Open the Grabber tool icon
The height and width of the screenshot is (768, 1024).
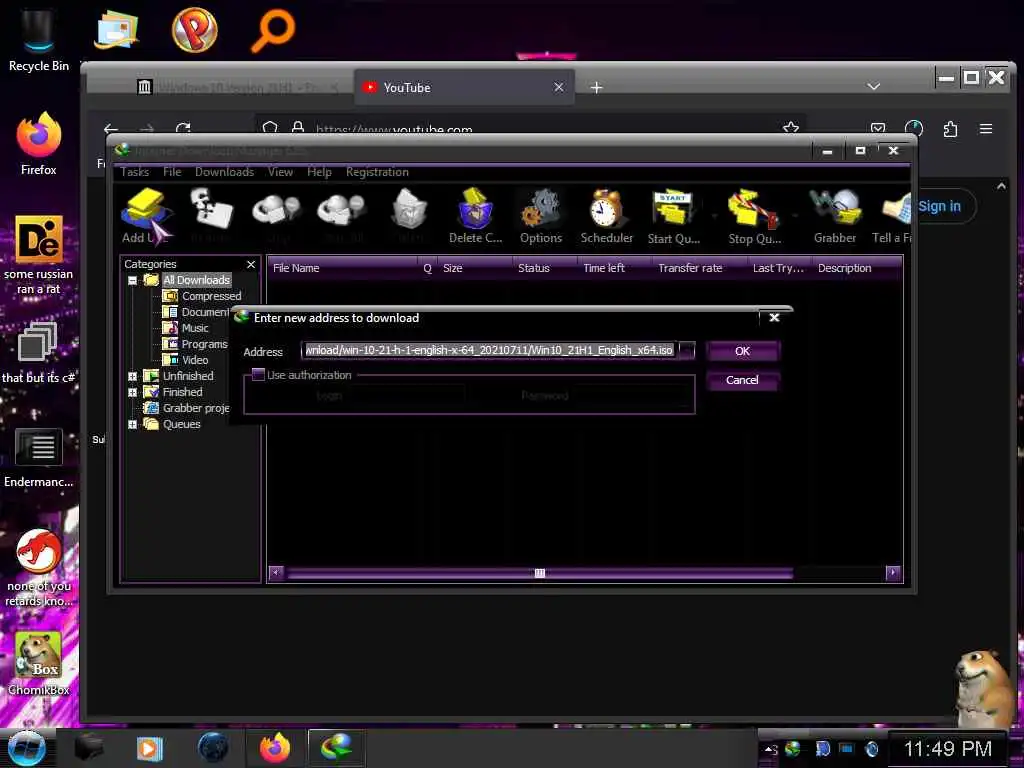835,216
